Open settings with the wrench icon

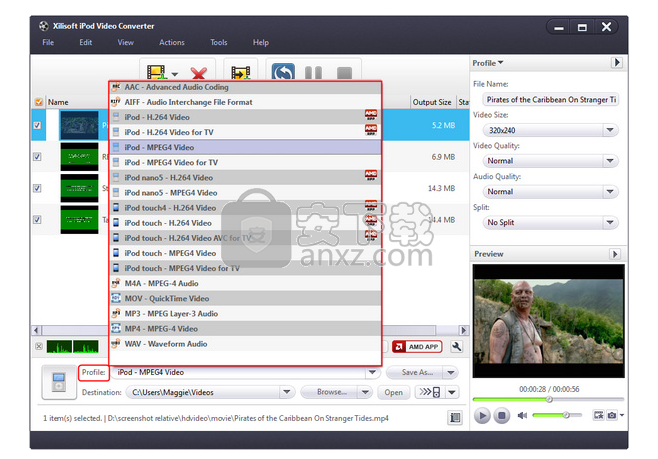click(457, 347)
